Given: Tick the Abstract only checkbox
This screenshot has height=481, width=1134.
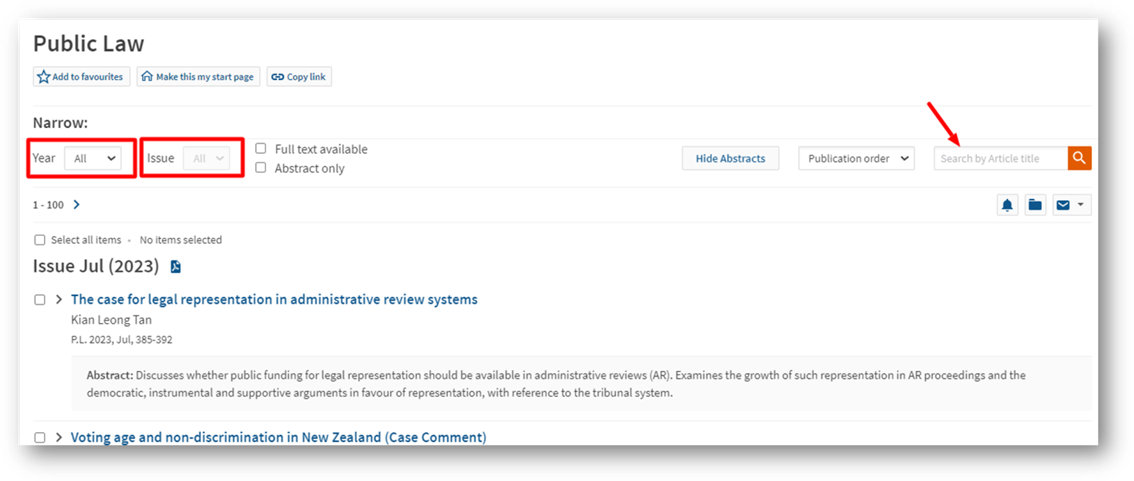Looking at the screenshot, I should point(261,168).
